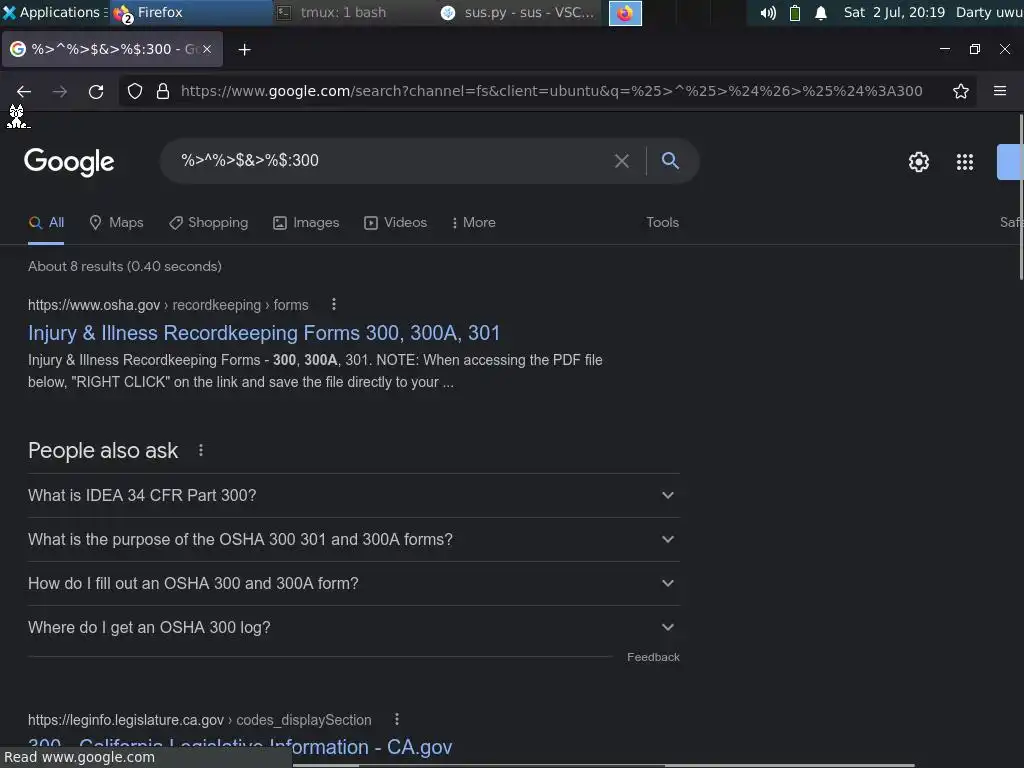Open Google quick settings gear icon
This screenshot has width=1024, height=768.
click(919, 162)
